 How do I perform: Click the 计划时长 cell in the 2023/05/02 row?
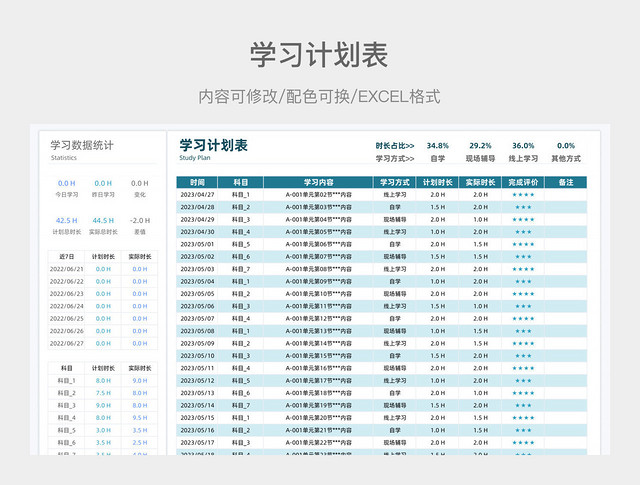tap(438, 257)
